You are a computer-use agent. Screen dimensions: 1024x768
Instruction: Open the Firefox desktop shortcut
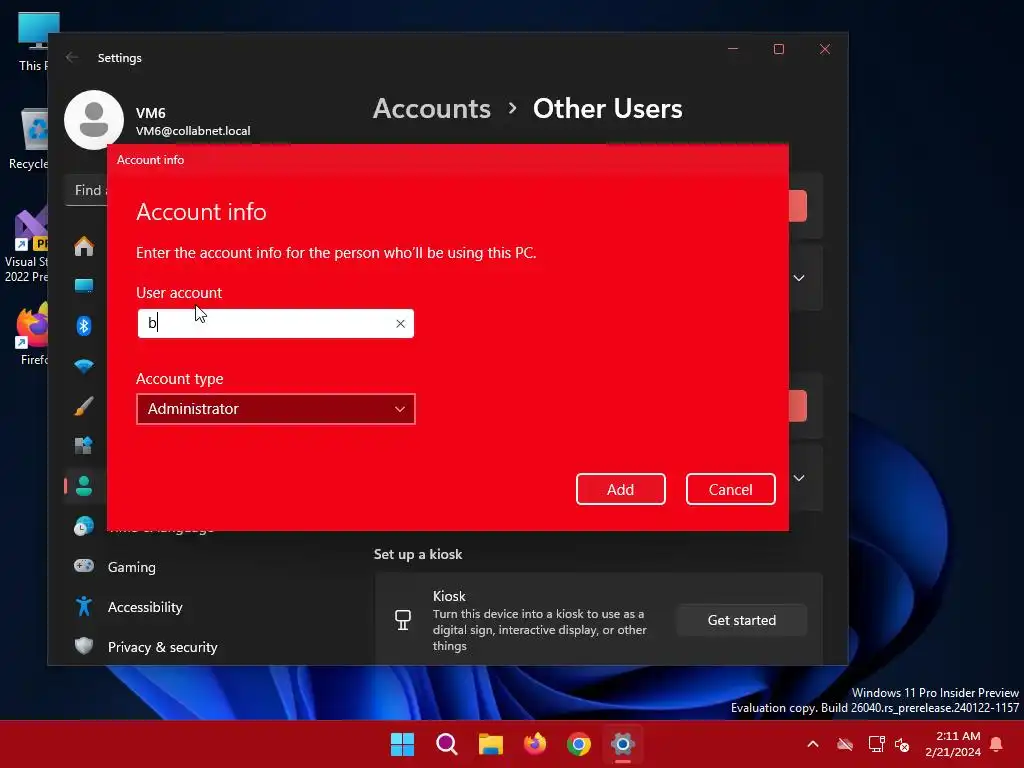pyautogui.click(x=31, y=333)
